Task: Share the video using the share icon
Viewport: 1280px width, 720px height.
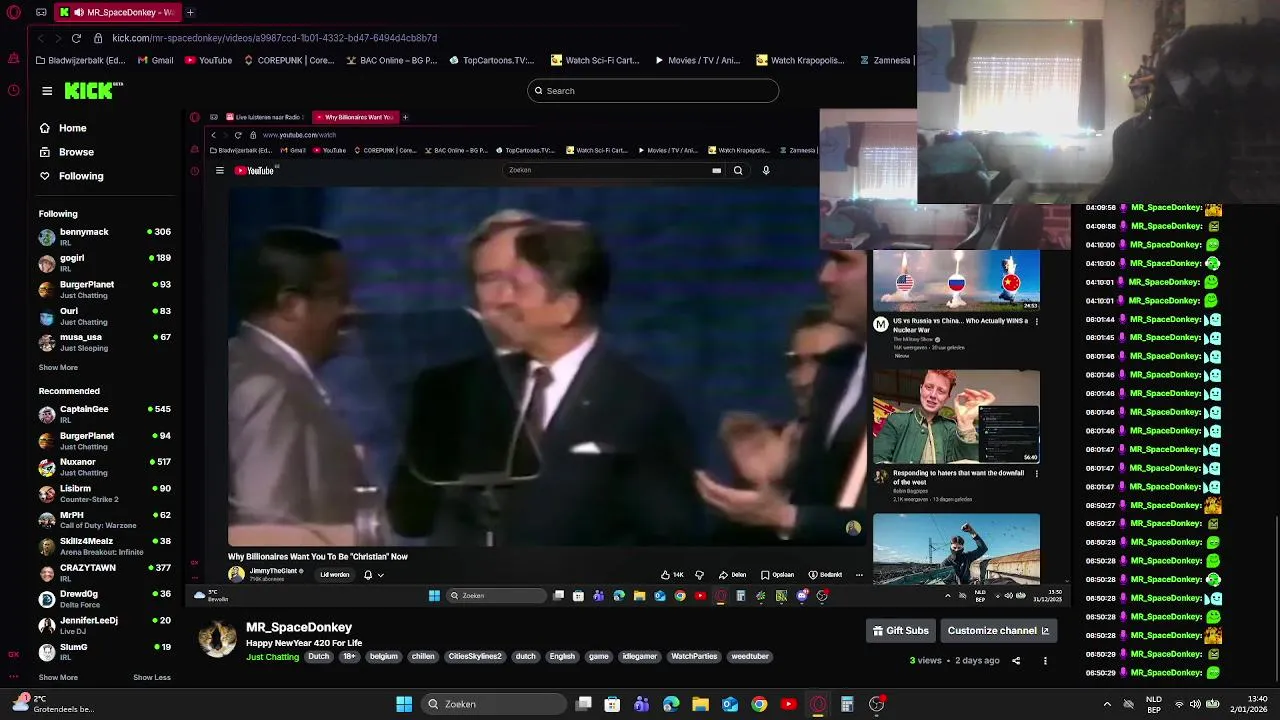Action: 1016,661
